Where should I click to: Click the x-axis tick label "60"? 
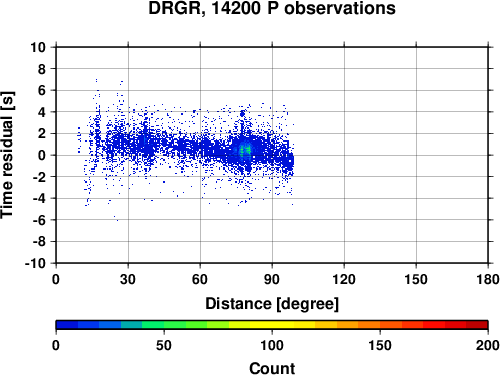[x=200, y=279]
